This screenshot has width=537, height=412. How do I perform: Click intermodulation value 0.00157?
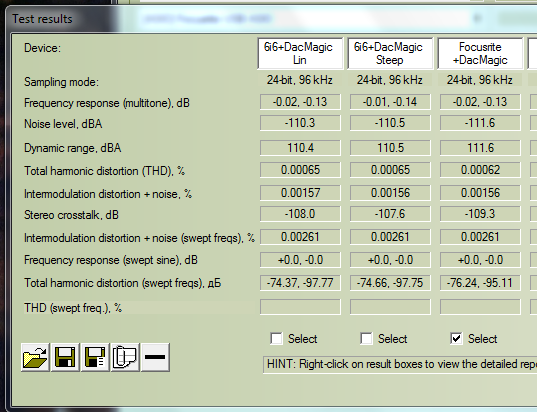[x=300, y=193]
